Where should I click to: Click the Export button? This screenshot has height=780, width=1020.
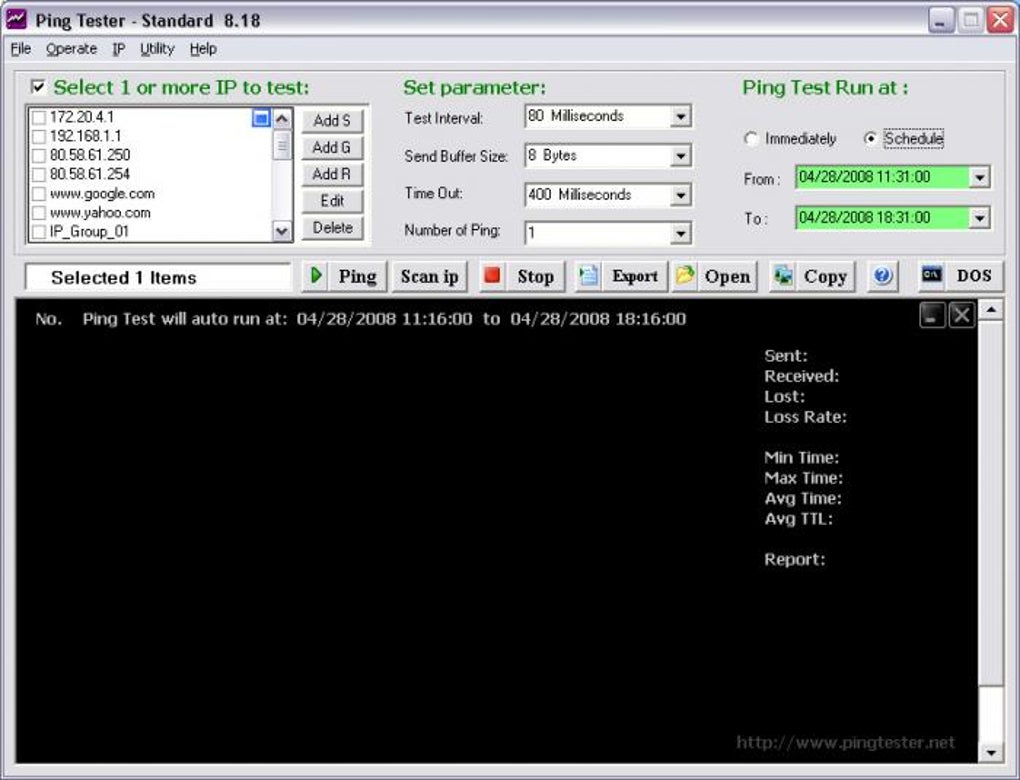coord(620,276)
